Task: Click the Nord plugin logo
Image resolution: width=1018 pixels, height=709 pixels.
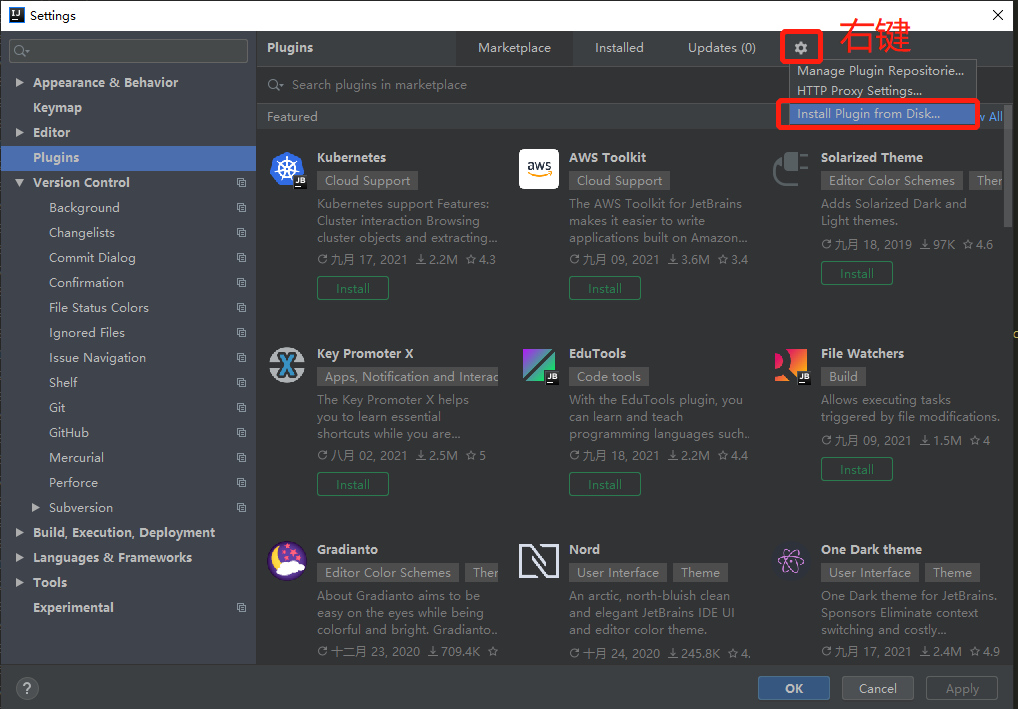Action: [539, 561]
